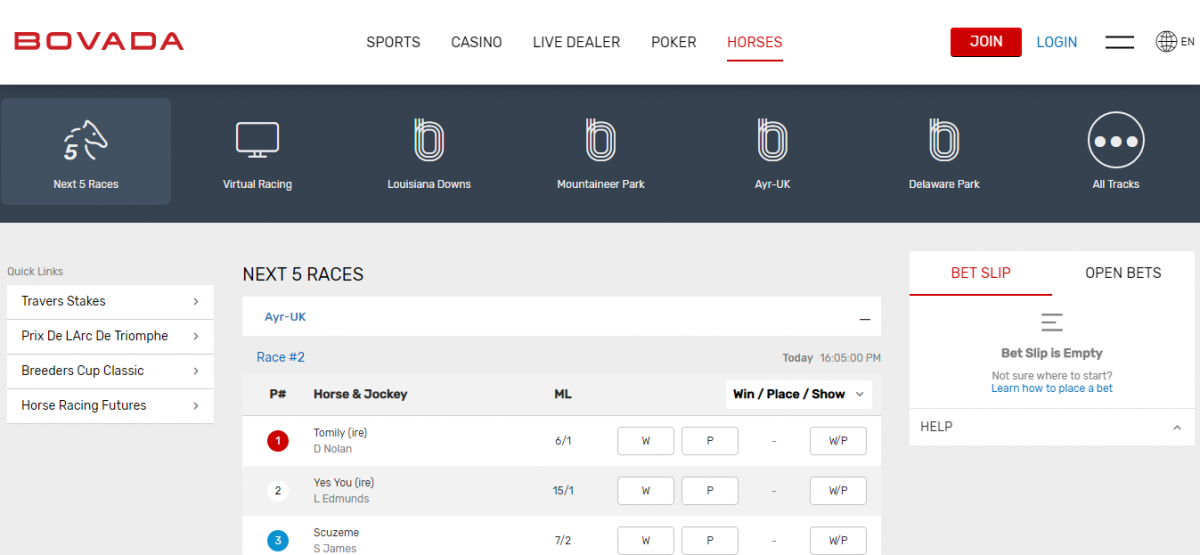Open Learn how to place a bet
The width and height of the screenshot is (1200, 555).
pos(1052,388)
